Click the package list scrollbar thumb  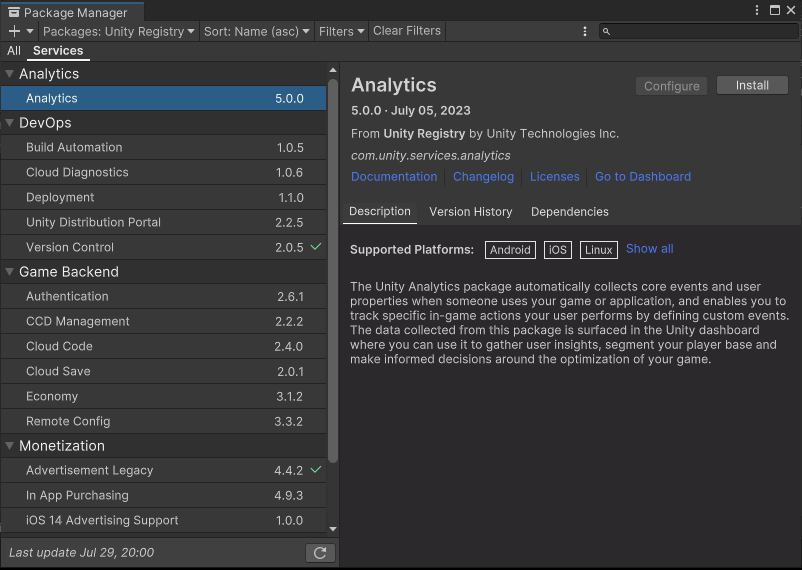coord(332,271)
